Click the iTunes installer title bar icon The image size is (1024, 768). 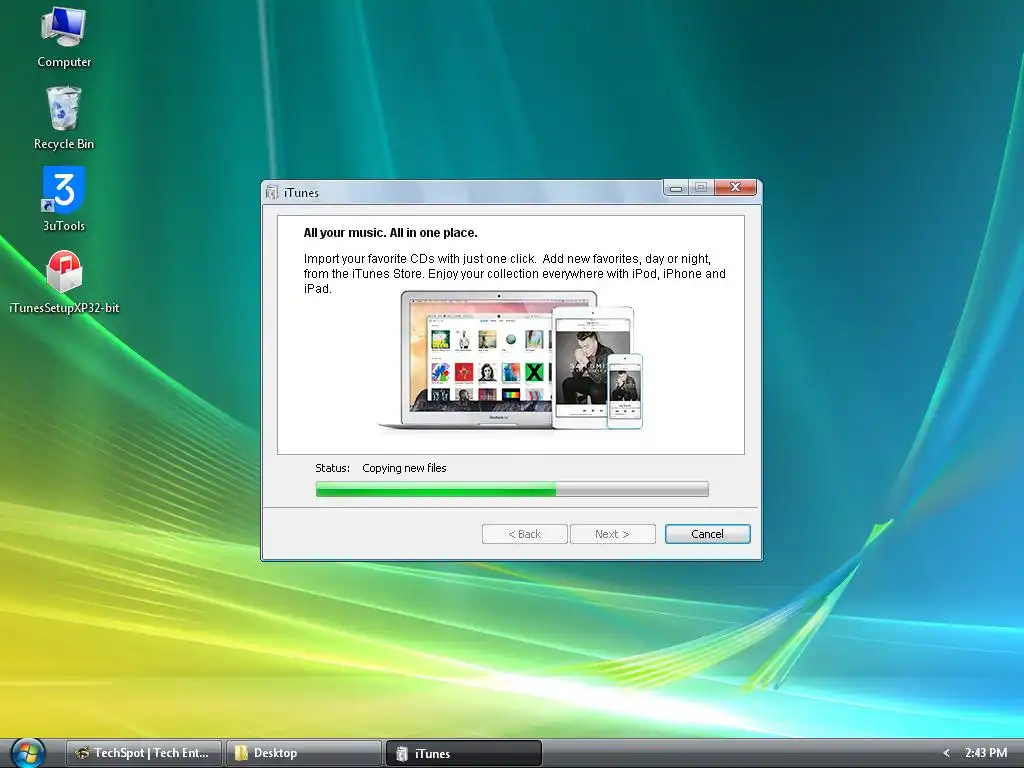272,193
